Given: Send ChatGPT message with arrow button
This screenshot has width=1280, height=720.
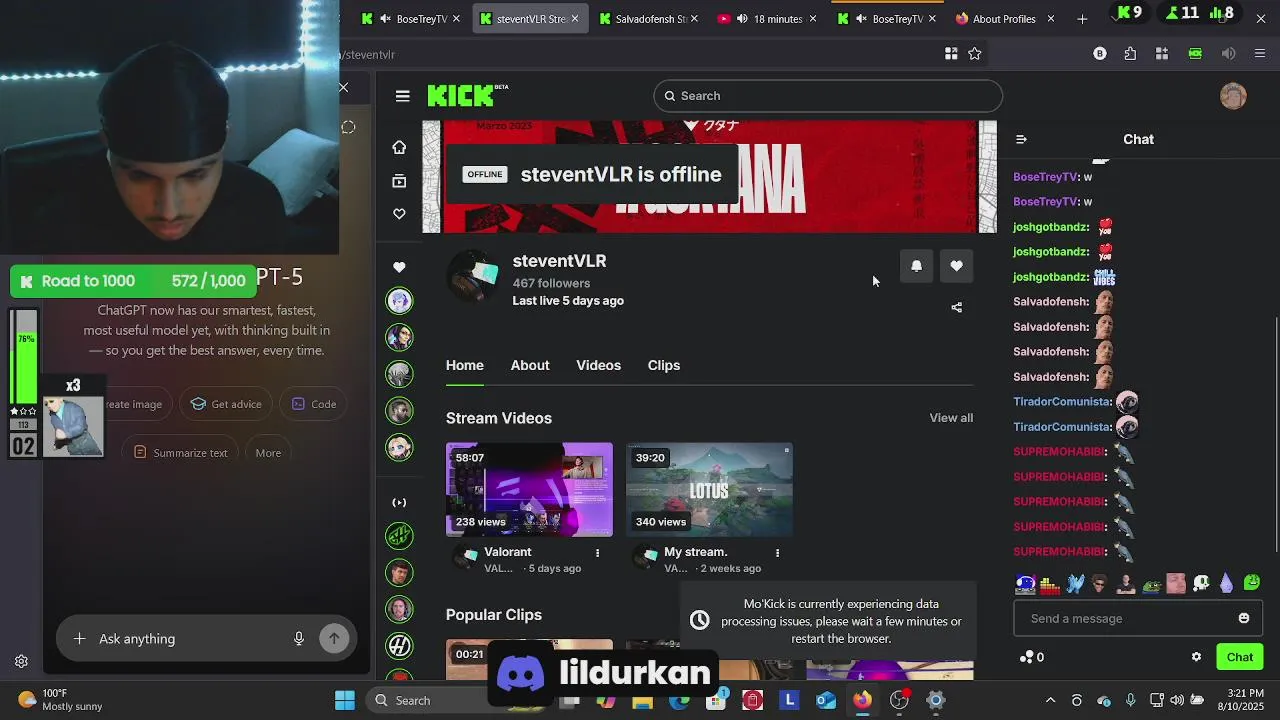Looking at the screenshot, I should tap(334, 638).
